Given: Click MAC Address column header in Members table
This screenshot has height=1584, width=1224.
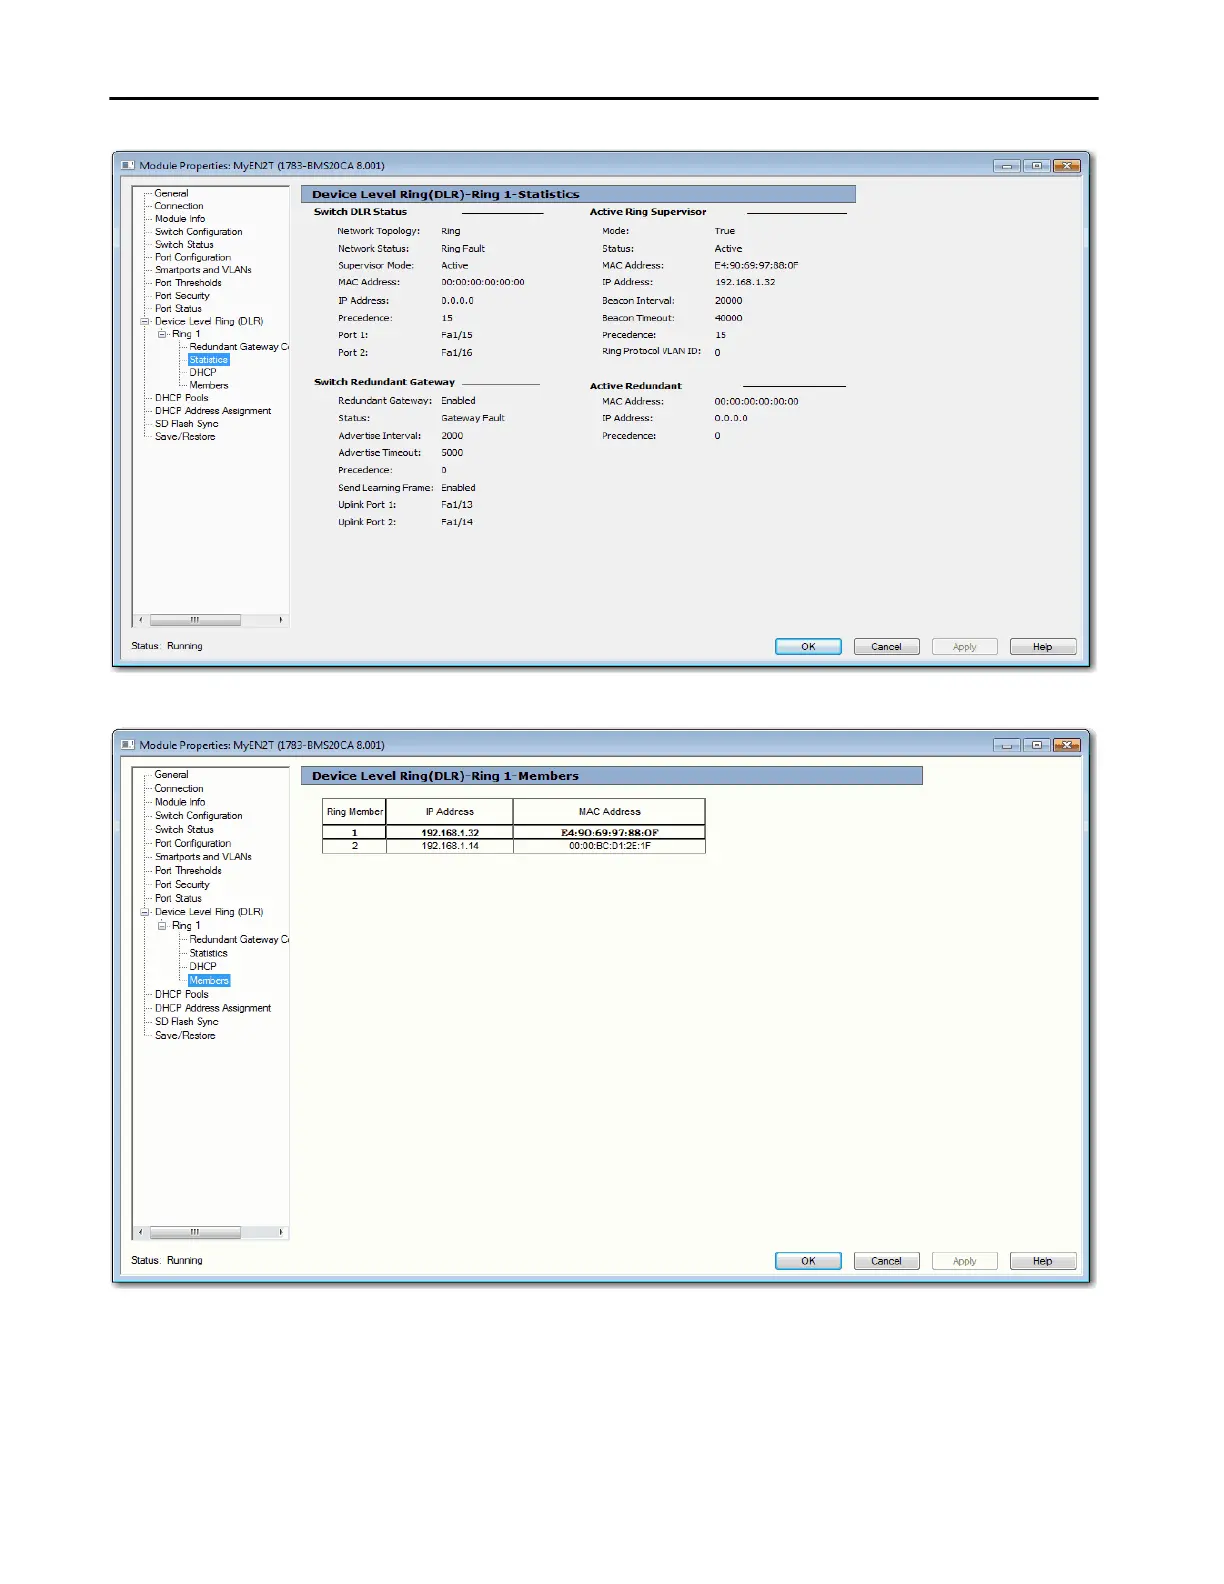Looking at the screenshot, I should point(609,812).
